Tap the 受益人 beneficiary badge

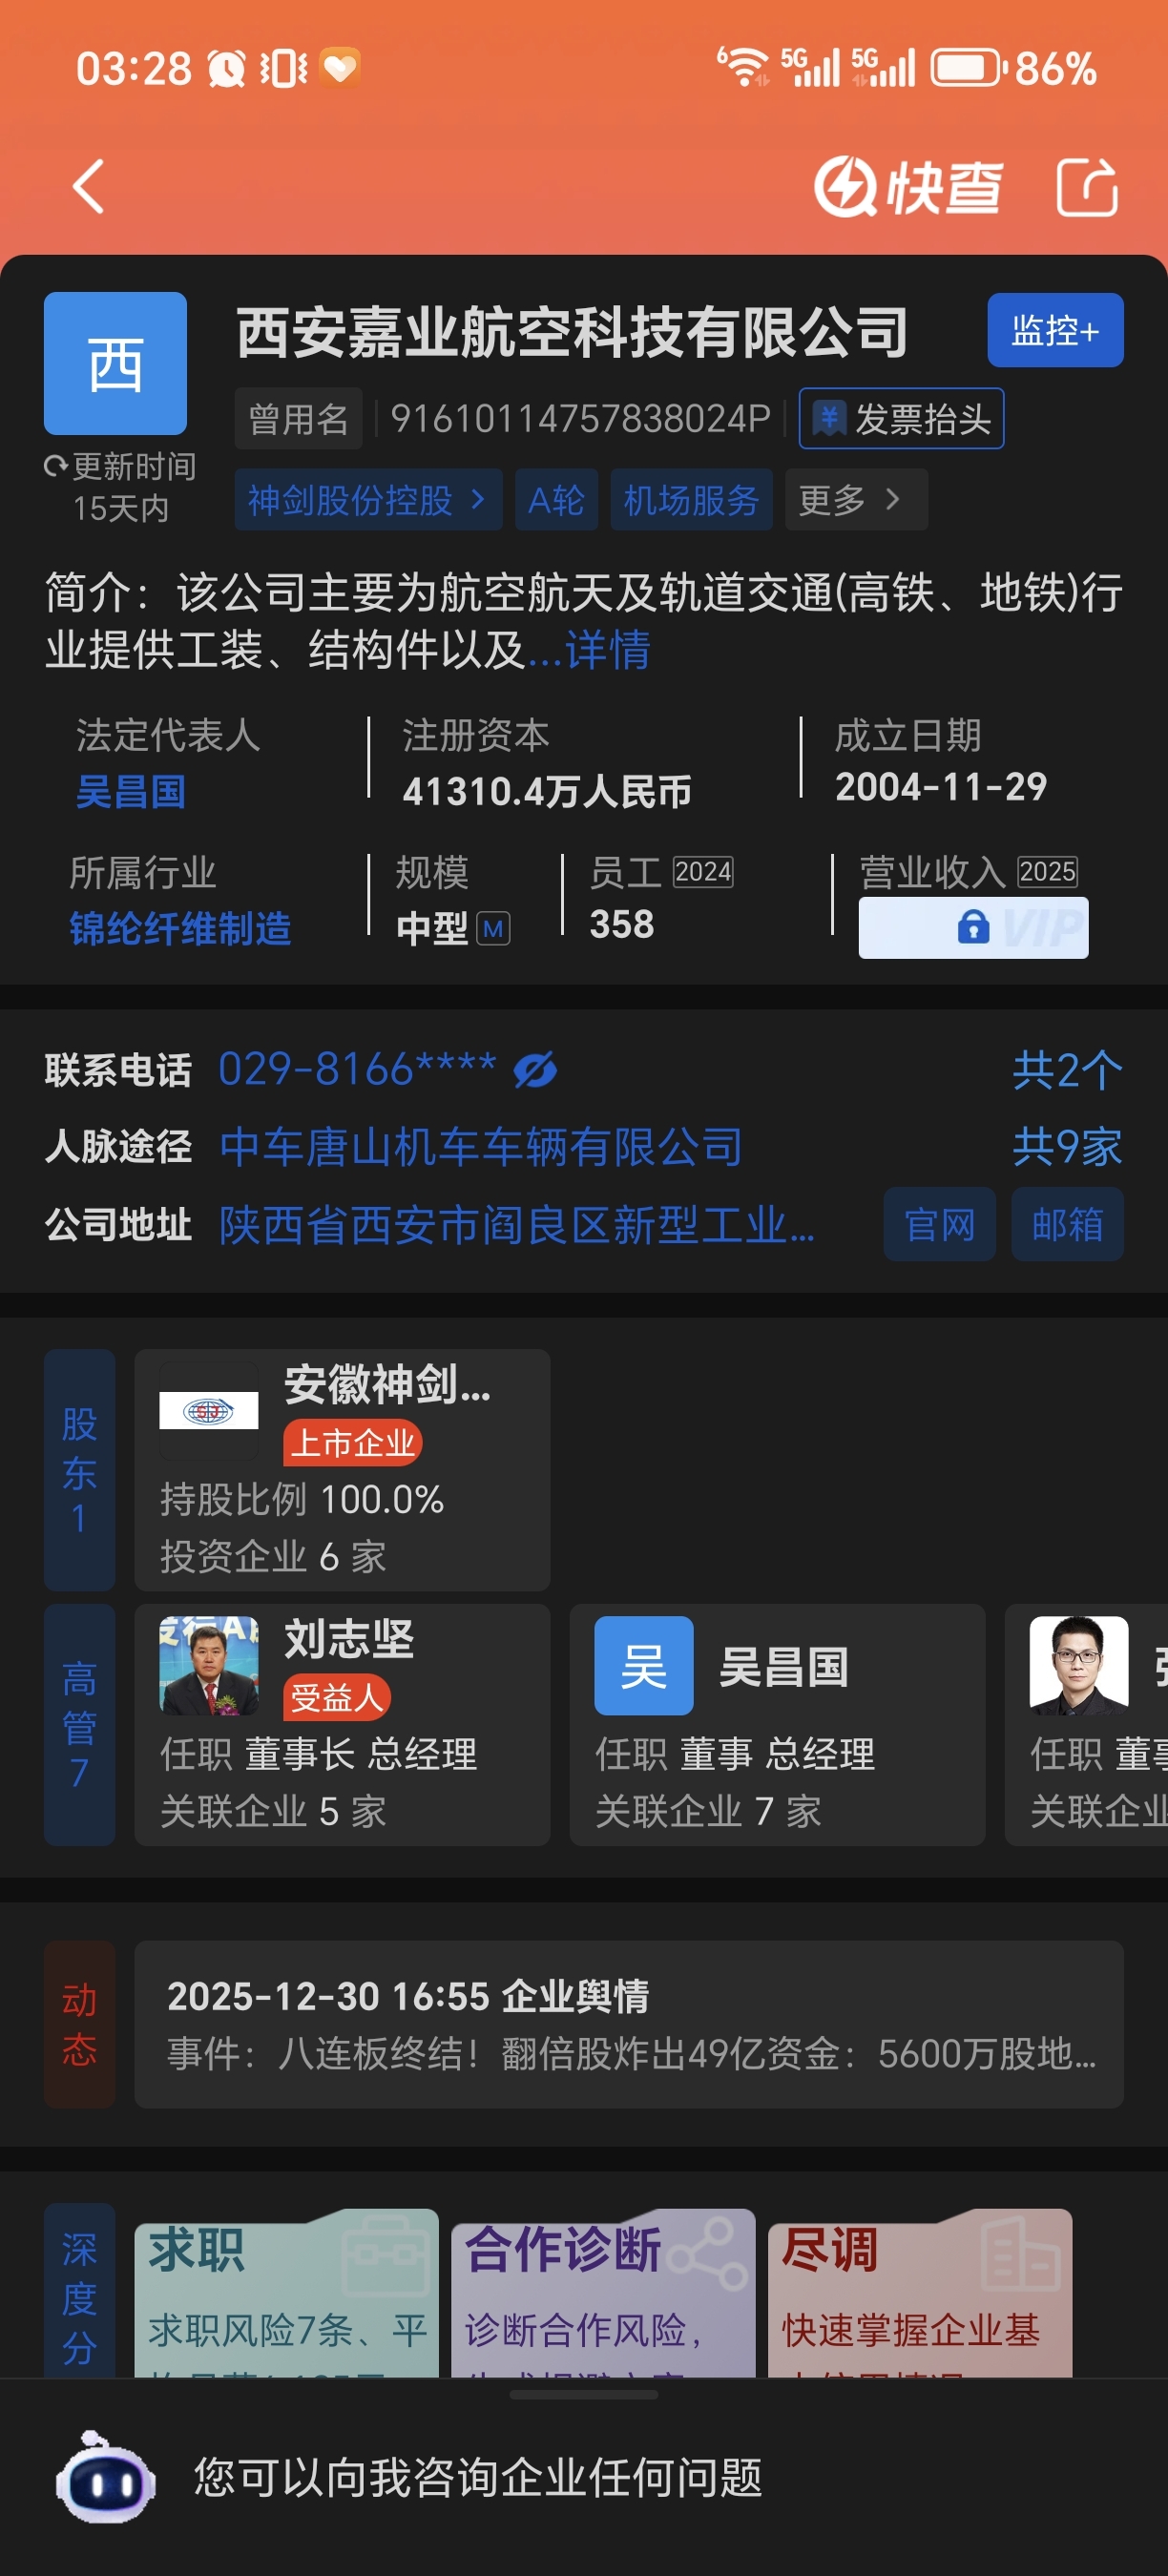coord(336,1698)
